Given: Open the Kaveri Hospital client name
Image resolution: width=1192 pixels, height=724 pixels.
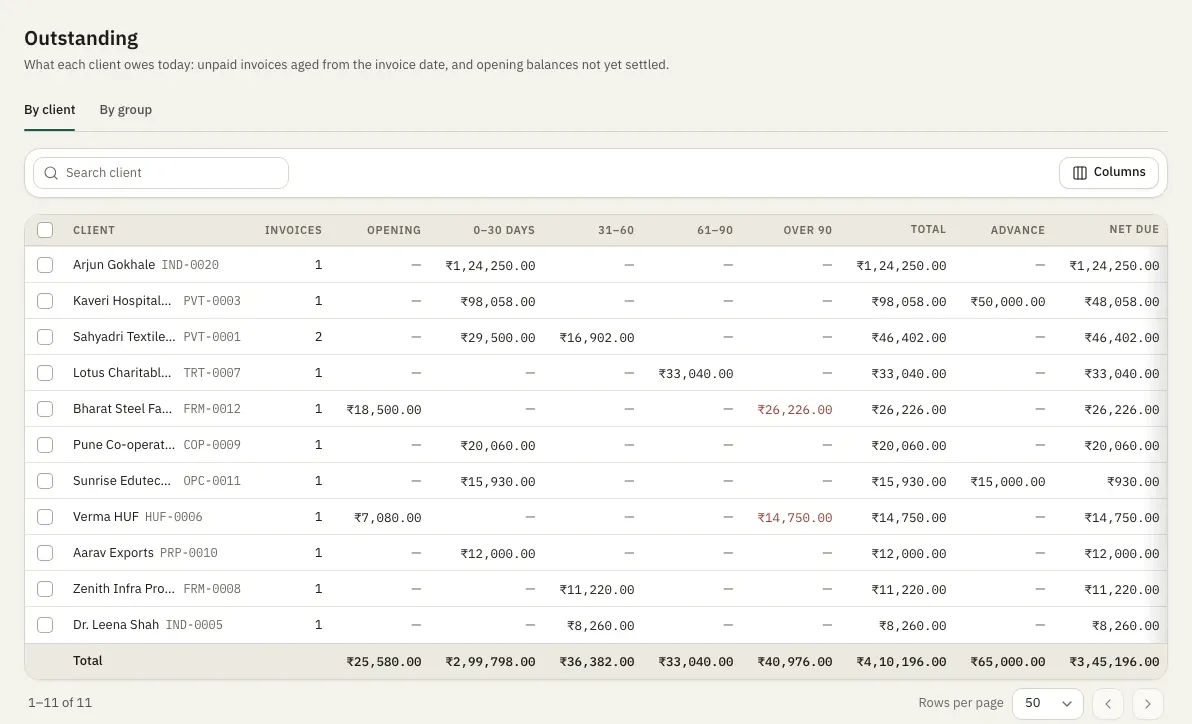Looking at the screenshot, I should pos(122,301).
